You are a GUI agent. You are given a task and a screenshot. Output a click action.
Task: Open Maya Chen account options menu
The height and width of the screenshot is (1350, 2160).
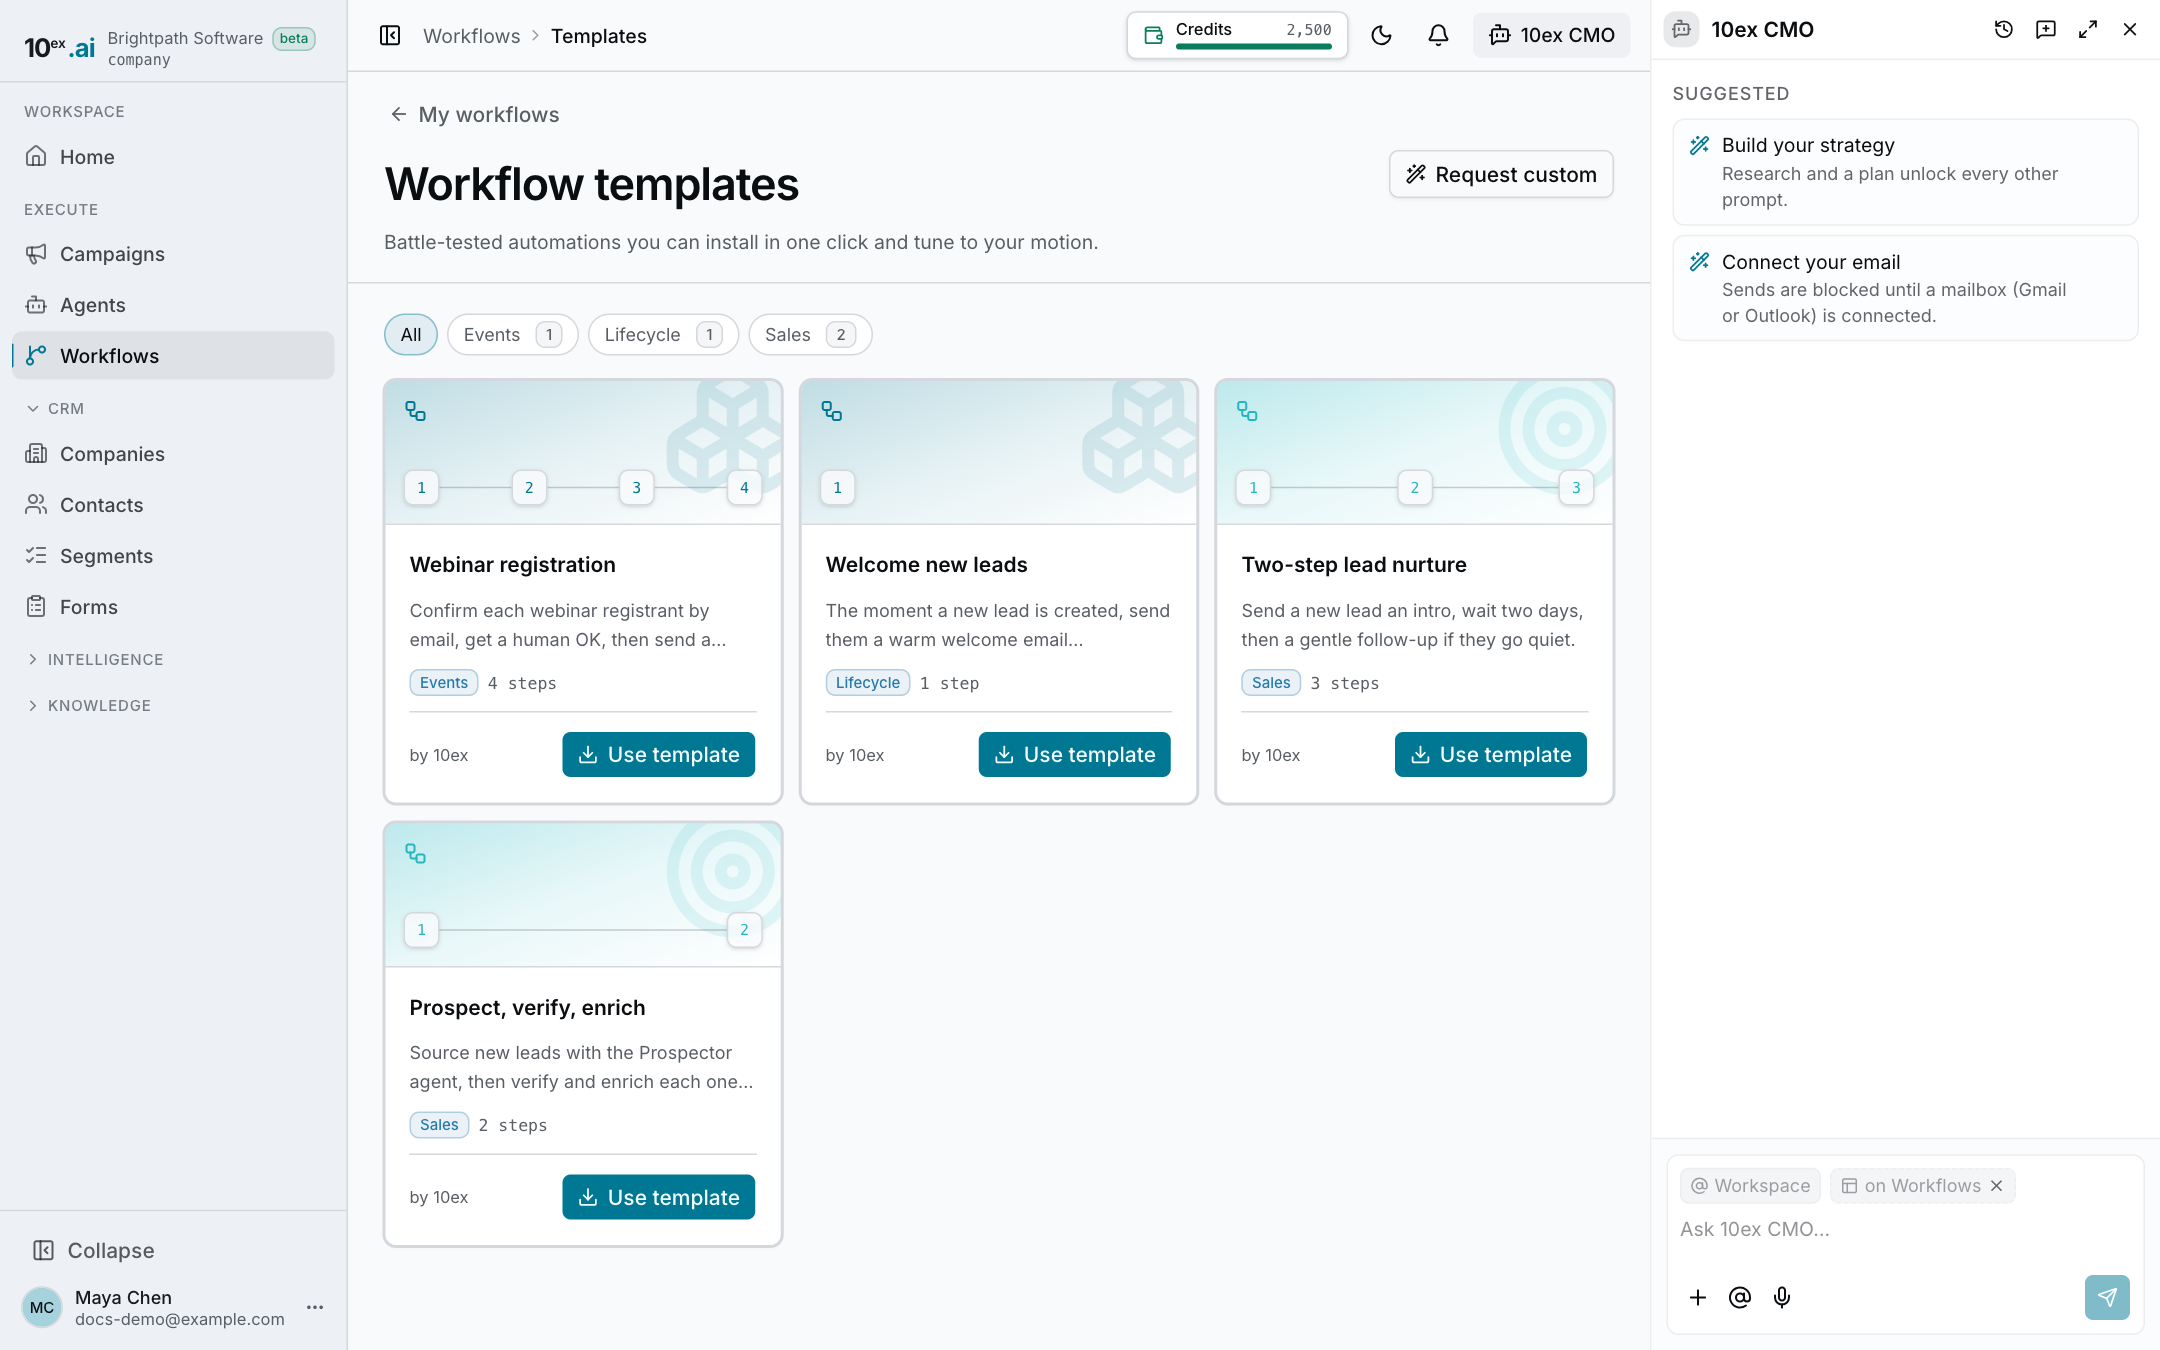[x=315, y=1307]
